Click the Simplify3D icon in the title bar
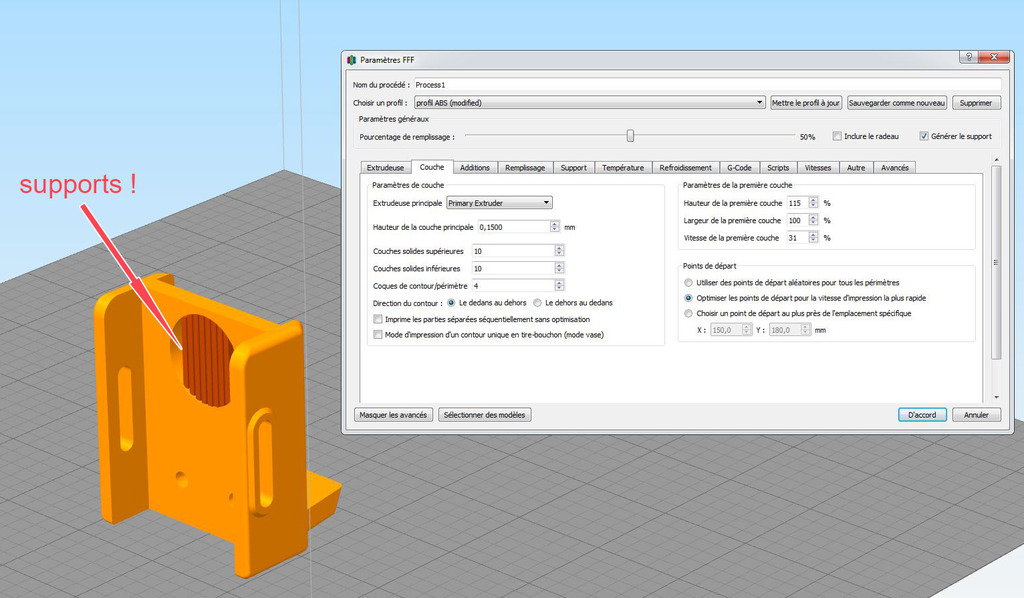This screenshot has width=1024, height=598. pos(350,59)
